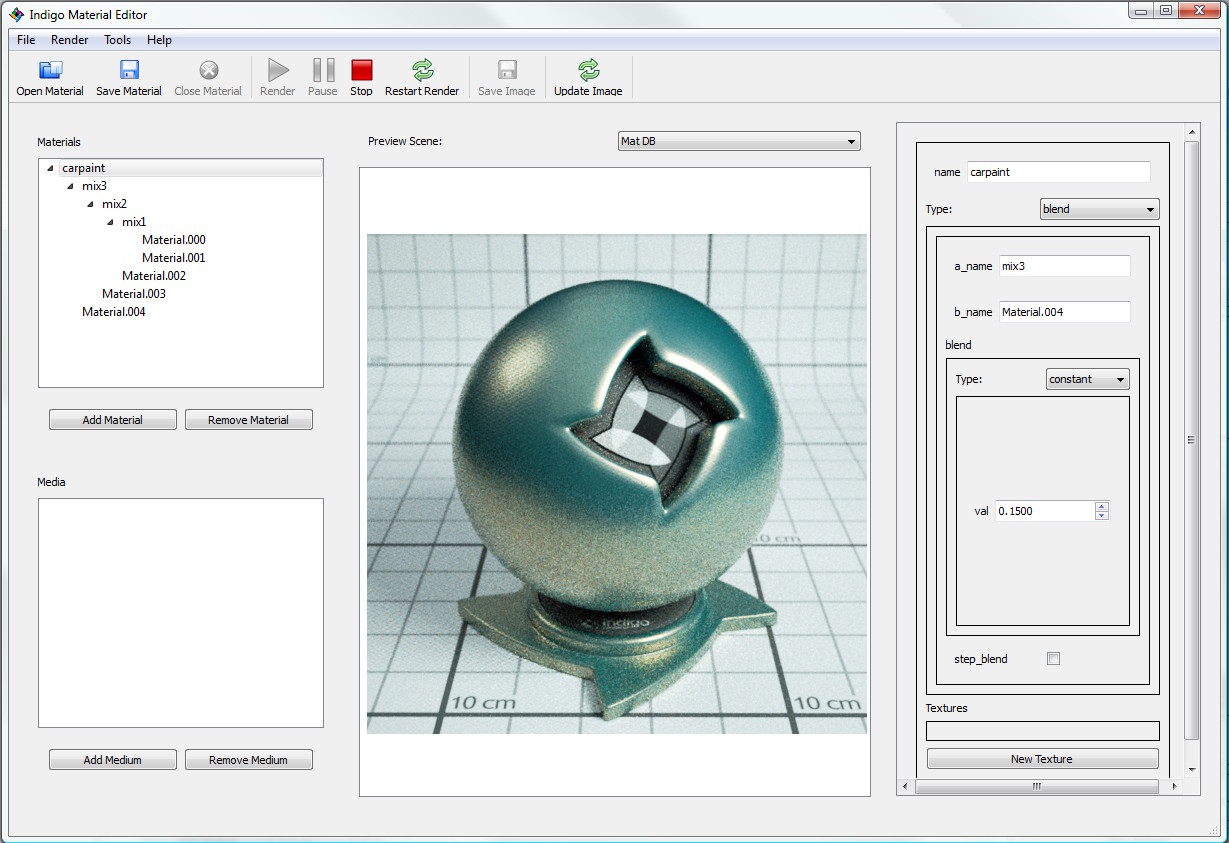Click the Indigo logo in the title bar
This screenshot has height=843, width=1229.
pos(17,14)
